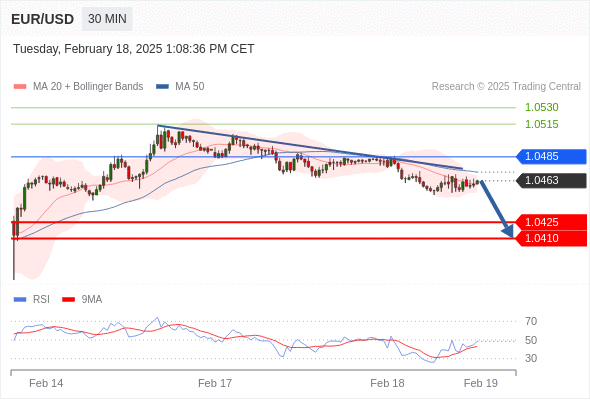Click the EUR/USD pair title
Viewport: 590px width, 400px height.
[x=43, y=19]
